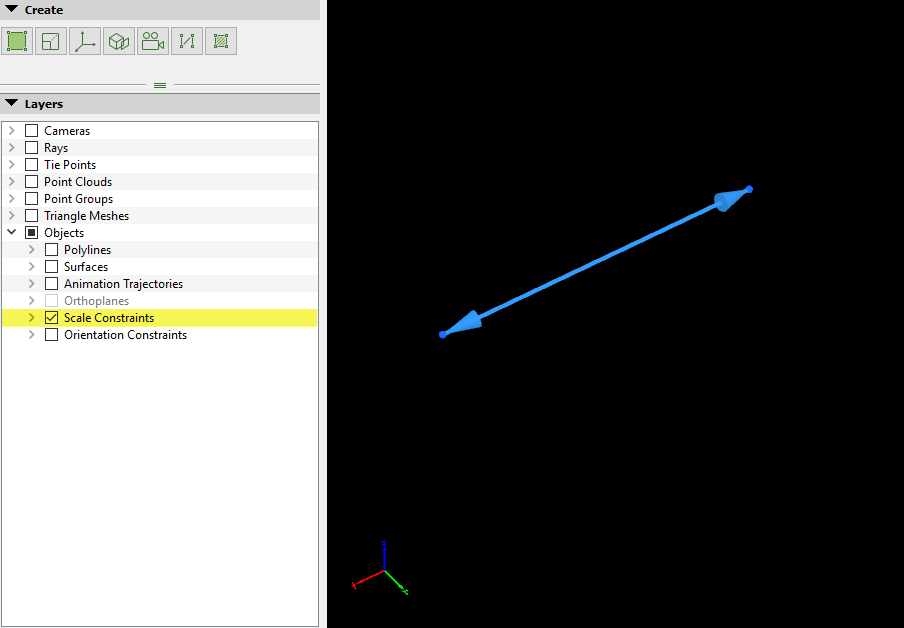
Task: Expand the Scale Constraints subtree
Action: [32, 318]
